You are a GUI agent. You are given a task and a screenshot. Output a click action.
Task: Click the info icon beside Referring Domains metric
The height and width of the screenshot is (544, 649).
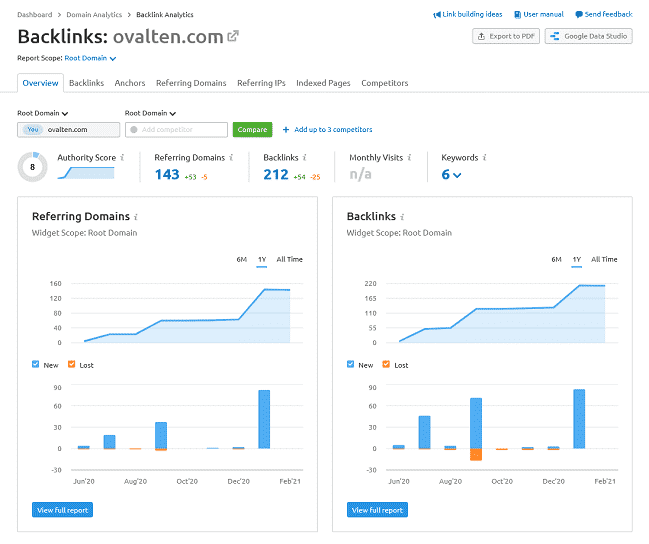click(x=231, y=158)
